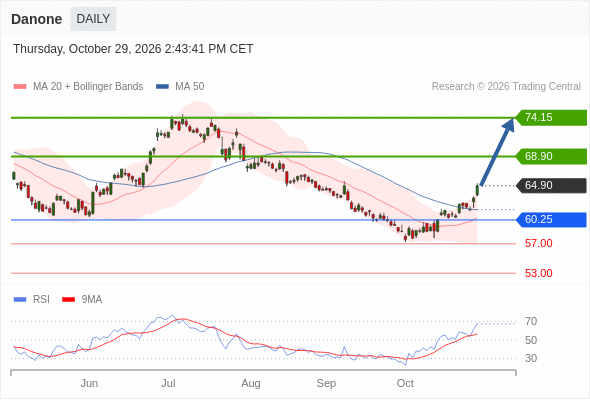The height and width of the screenshot is (400, 590).
Task: Click the Danone title text
Action: coord(36,19)
